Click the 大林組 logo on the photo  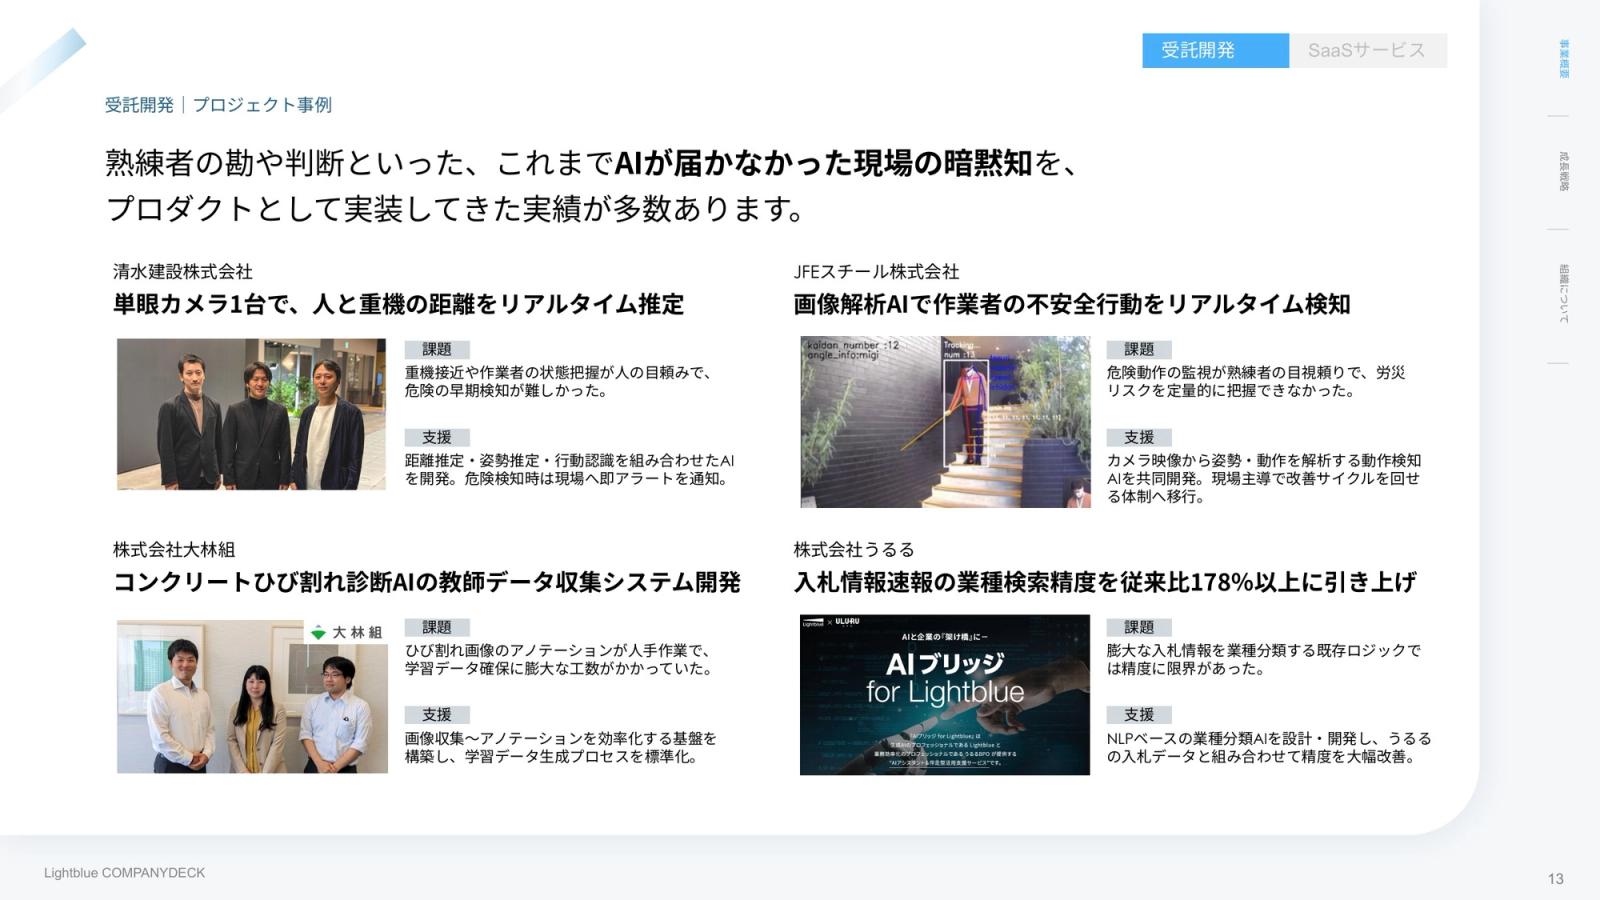pos(346,632)
